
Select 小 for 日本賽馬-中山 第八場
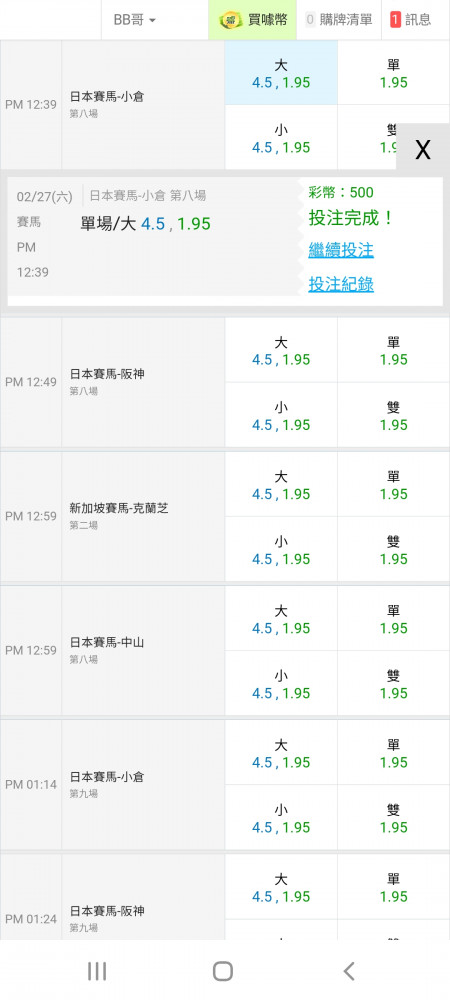click(x=281, y=683)
